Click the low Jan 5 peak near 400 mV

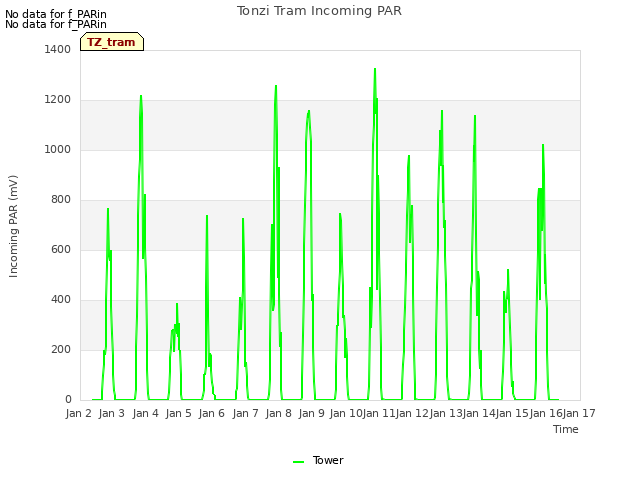pyautogui.click(x=177, y=304)
